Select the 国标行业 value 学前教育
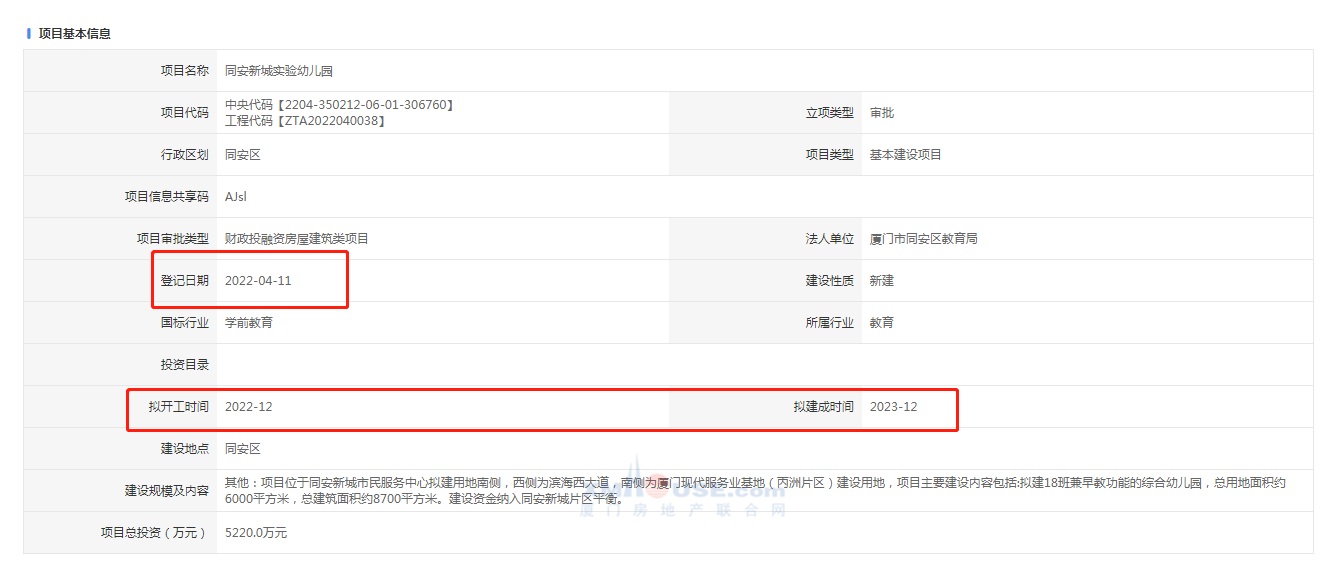This screenshot has height=565, width=1329. coord(248,323)
